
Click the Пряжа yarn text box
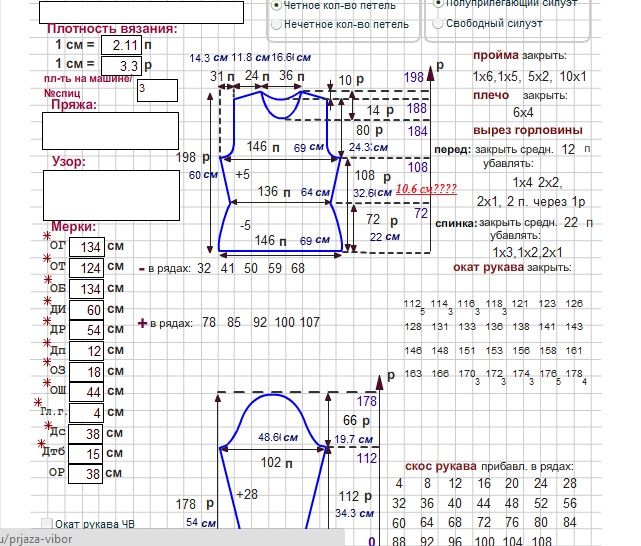point(110,131)
